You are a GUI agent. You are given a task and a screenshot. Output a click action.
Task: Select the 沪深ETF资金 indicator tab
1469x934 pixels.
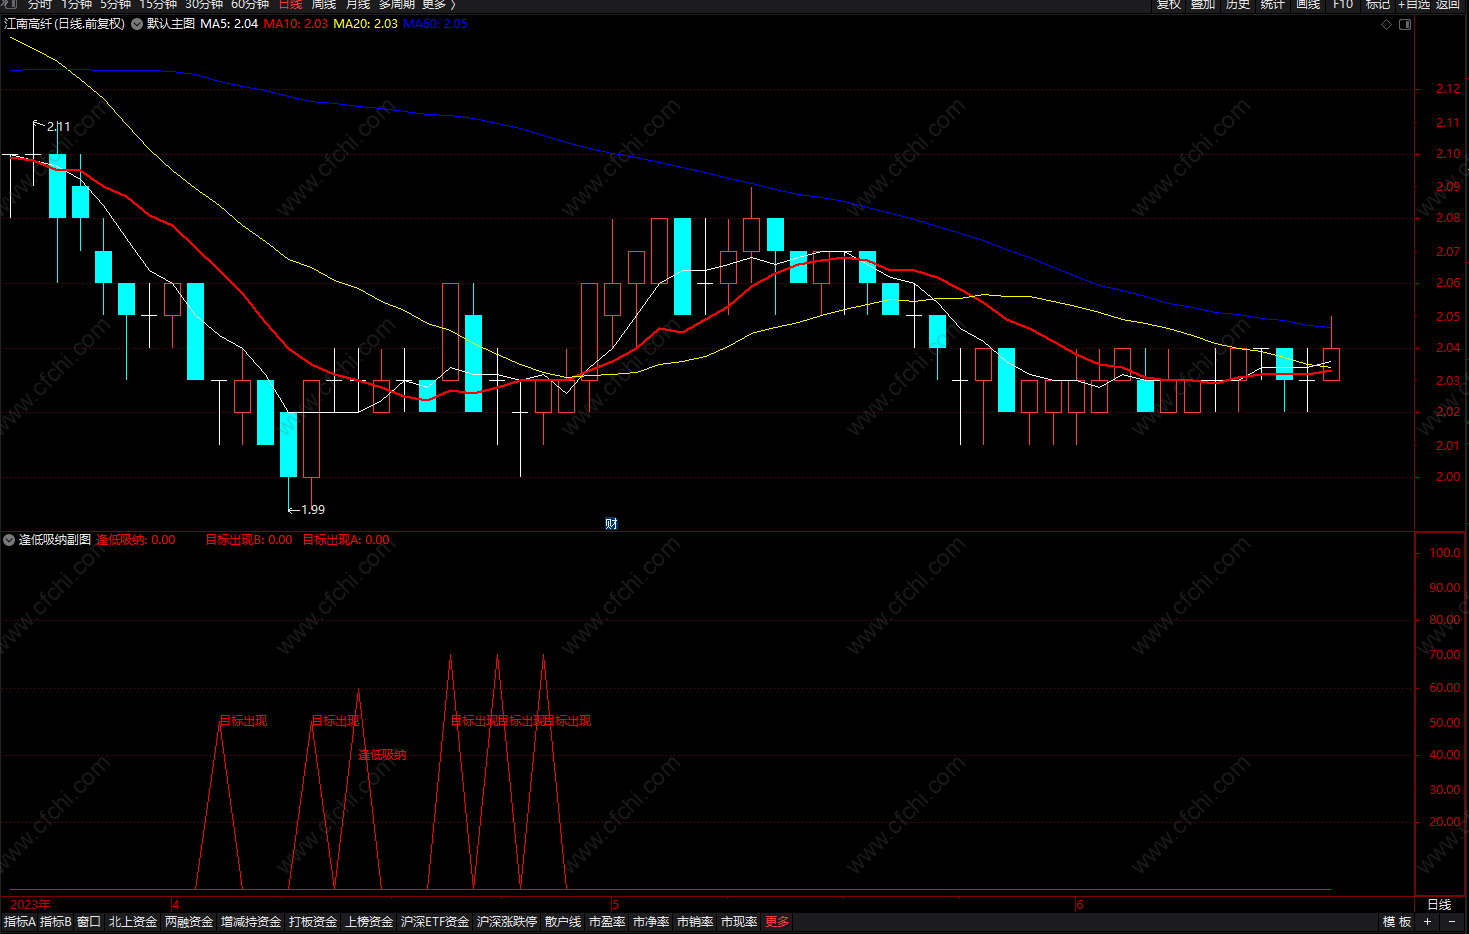tap(435, 922)
